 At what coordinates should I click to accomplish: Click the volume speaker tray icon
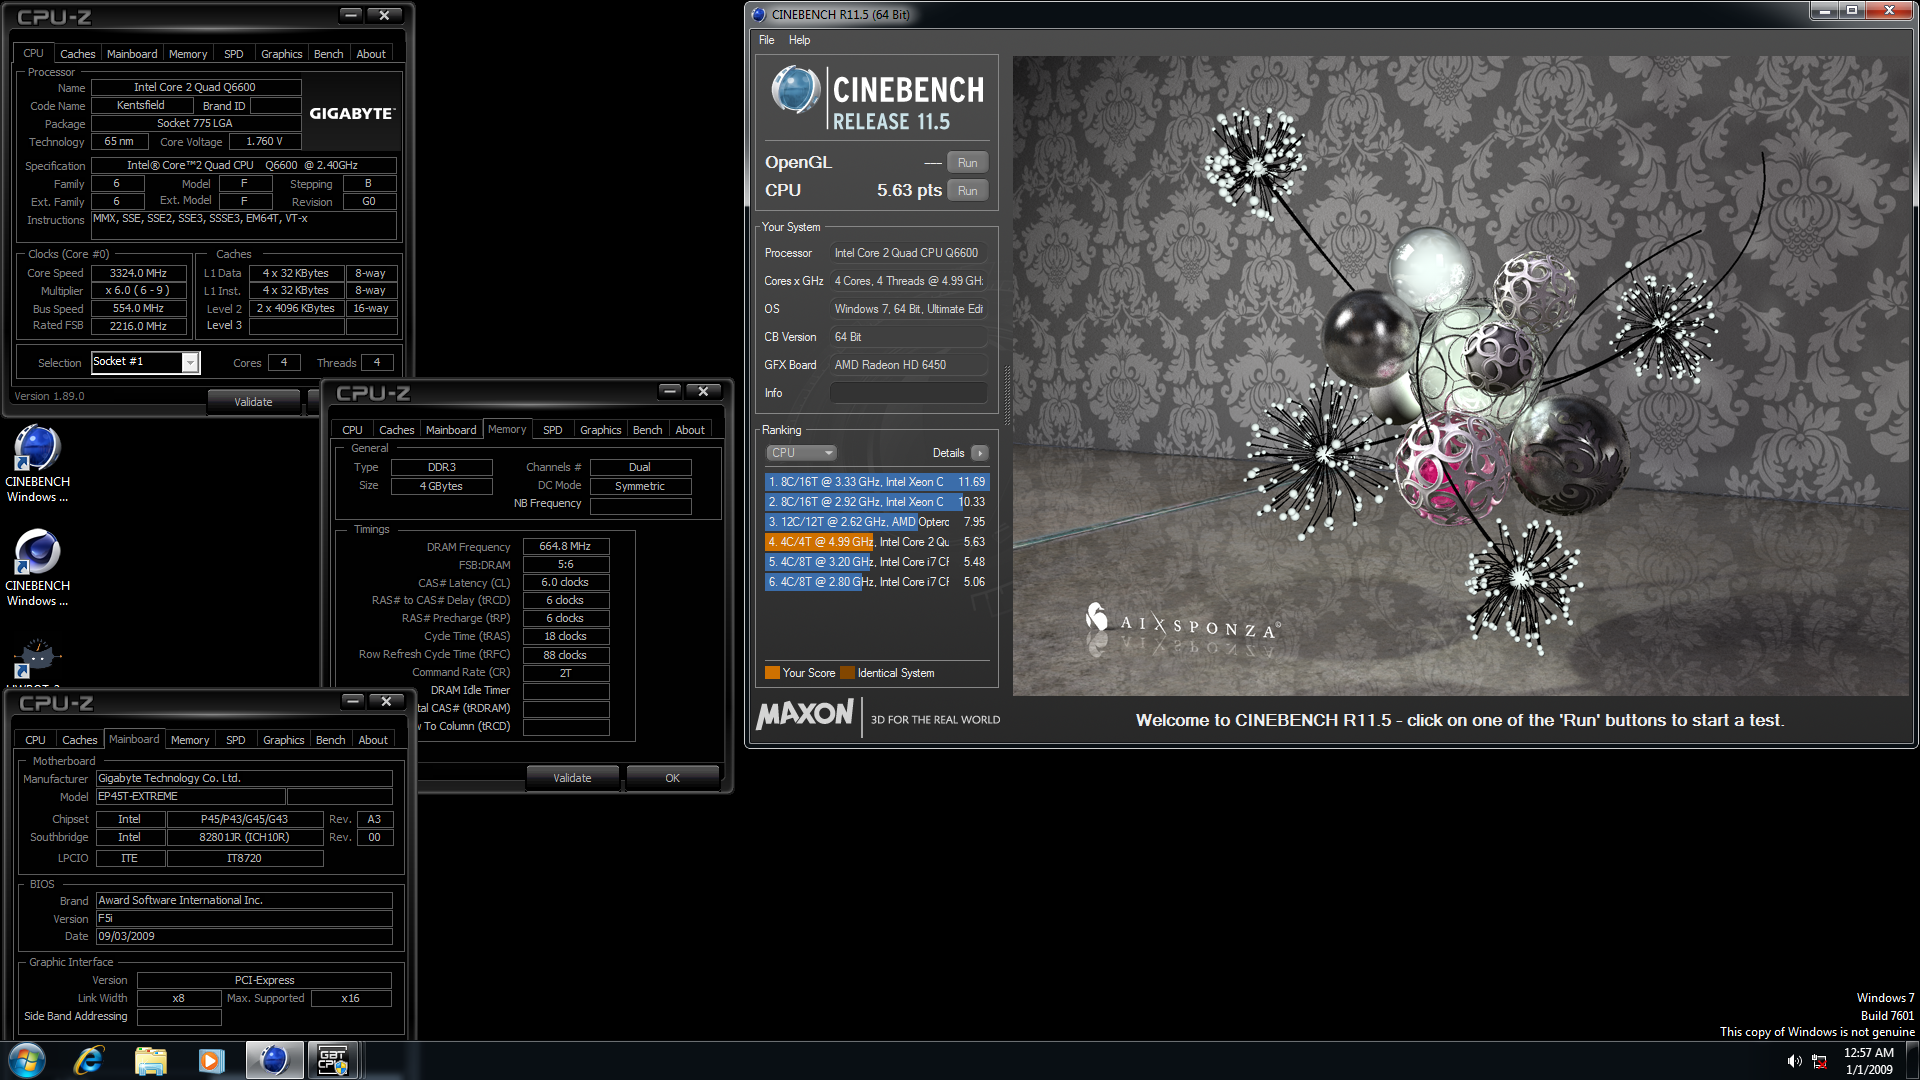pos(1794,1061)
